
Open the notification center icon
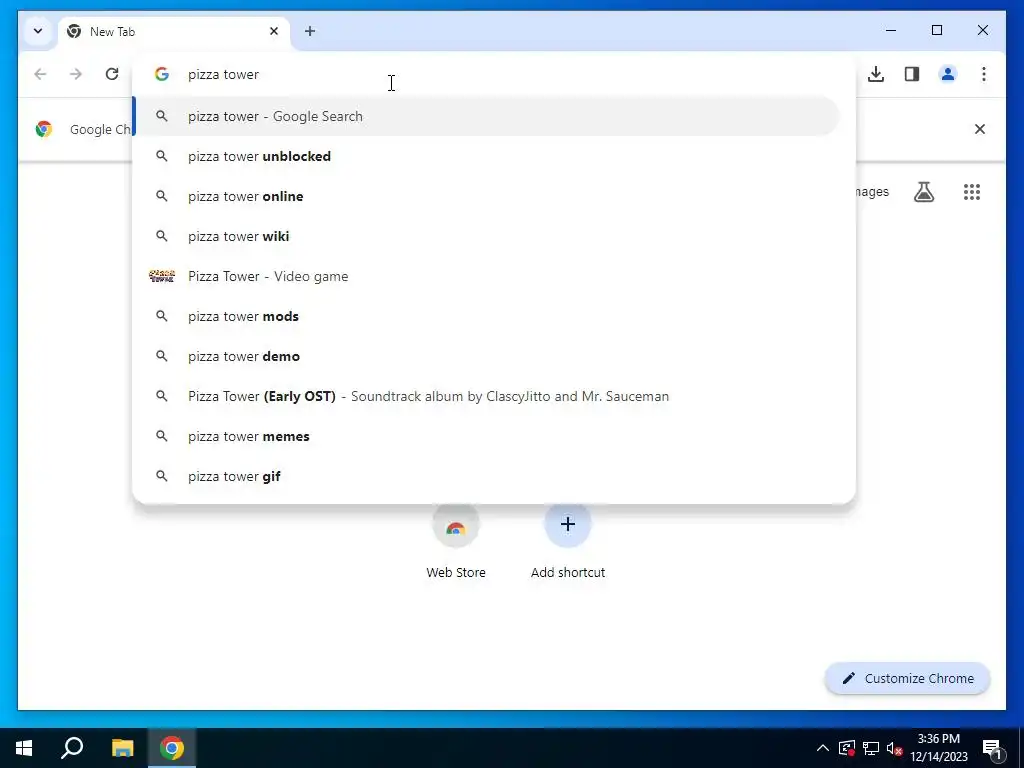point(992,748)
